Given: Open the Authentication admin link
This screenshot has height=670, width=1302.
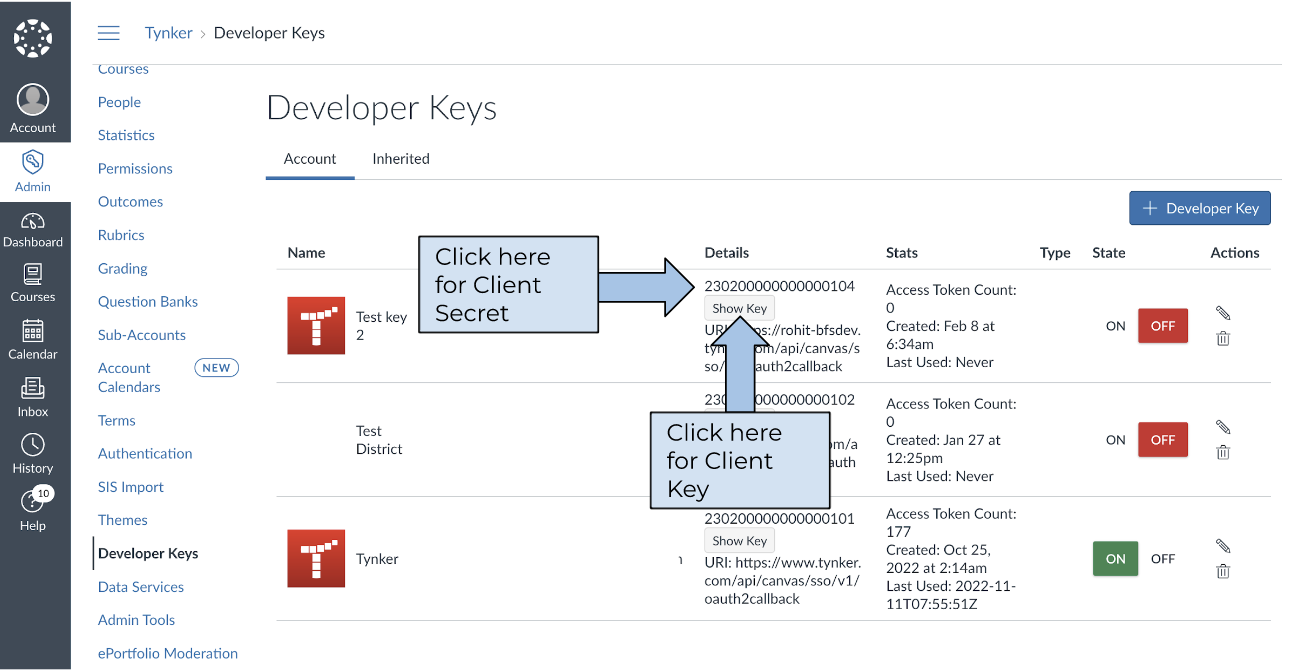Looking at the screenshot, I should click(145, 453).
